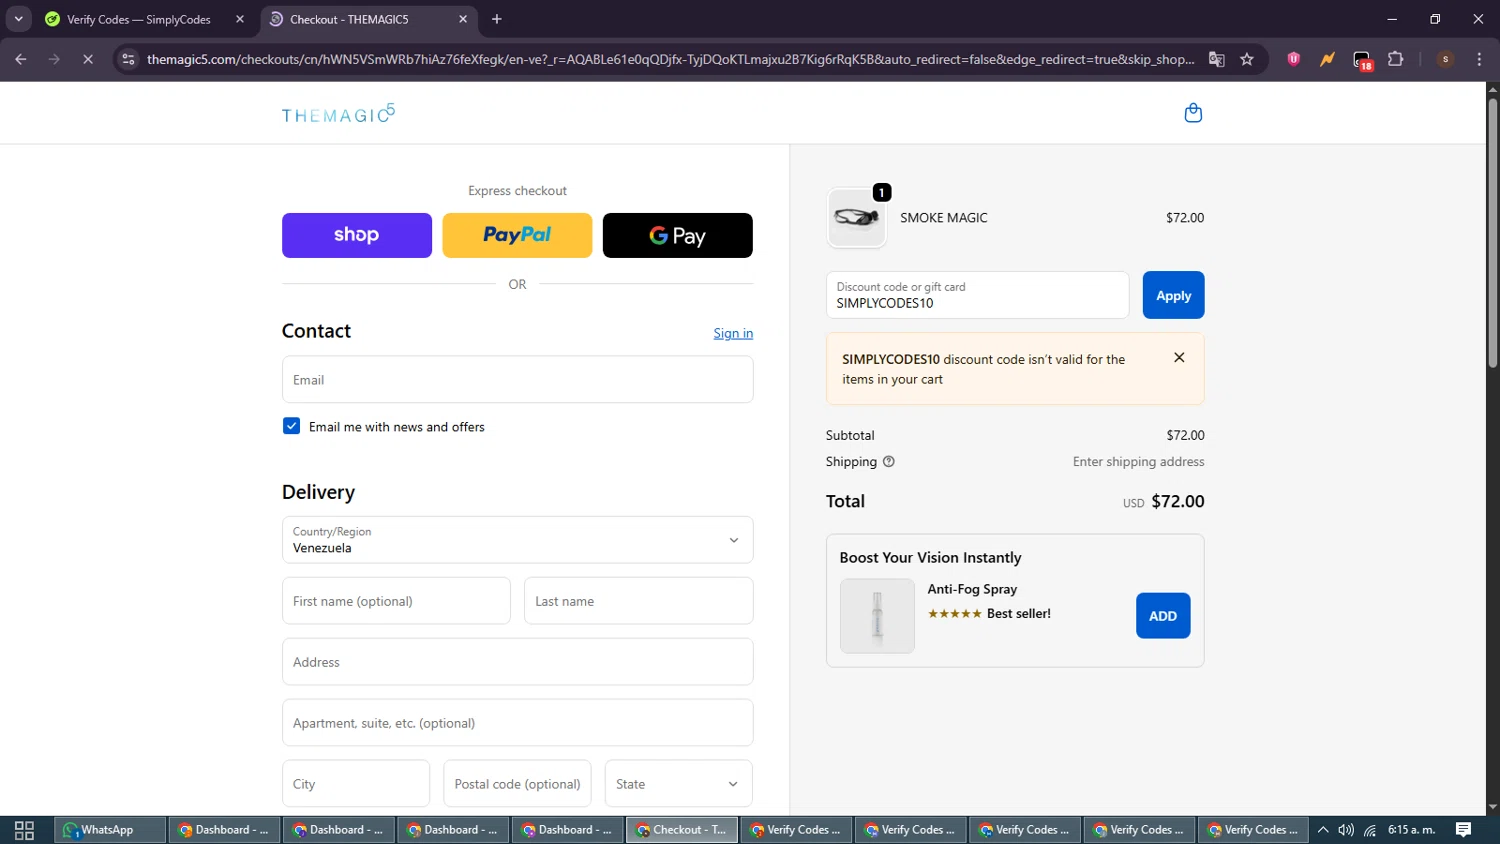The image size is (1500, 844).
Task: Apply the discount code
Action: point(1173,295)
